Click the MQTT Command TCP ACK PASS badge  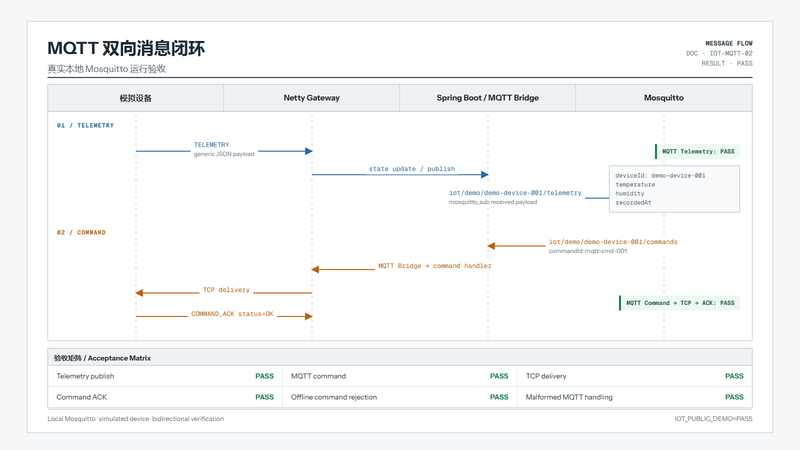click(679, 303)
